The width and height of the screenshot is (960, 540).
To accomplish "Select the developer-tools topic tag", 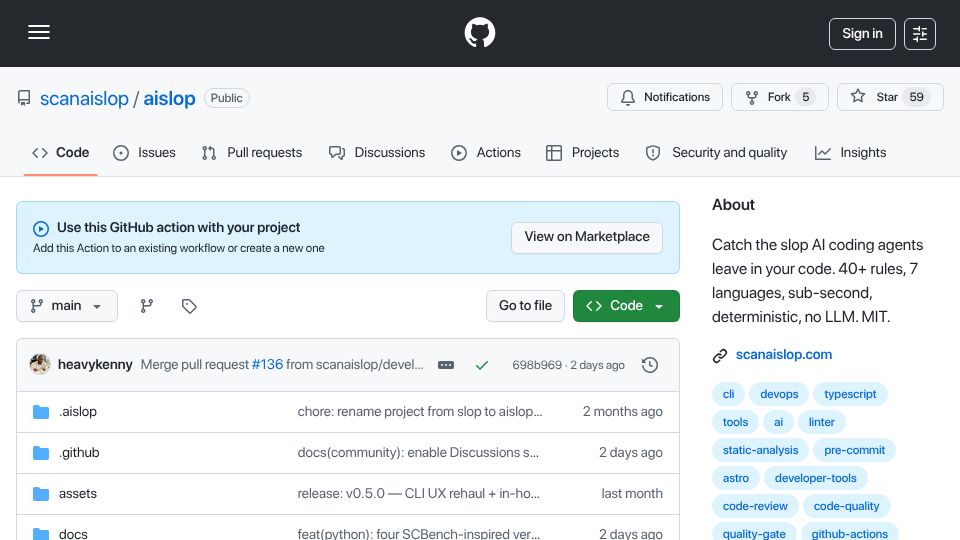I will click(x=816, y=478).
